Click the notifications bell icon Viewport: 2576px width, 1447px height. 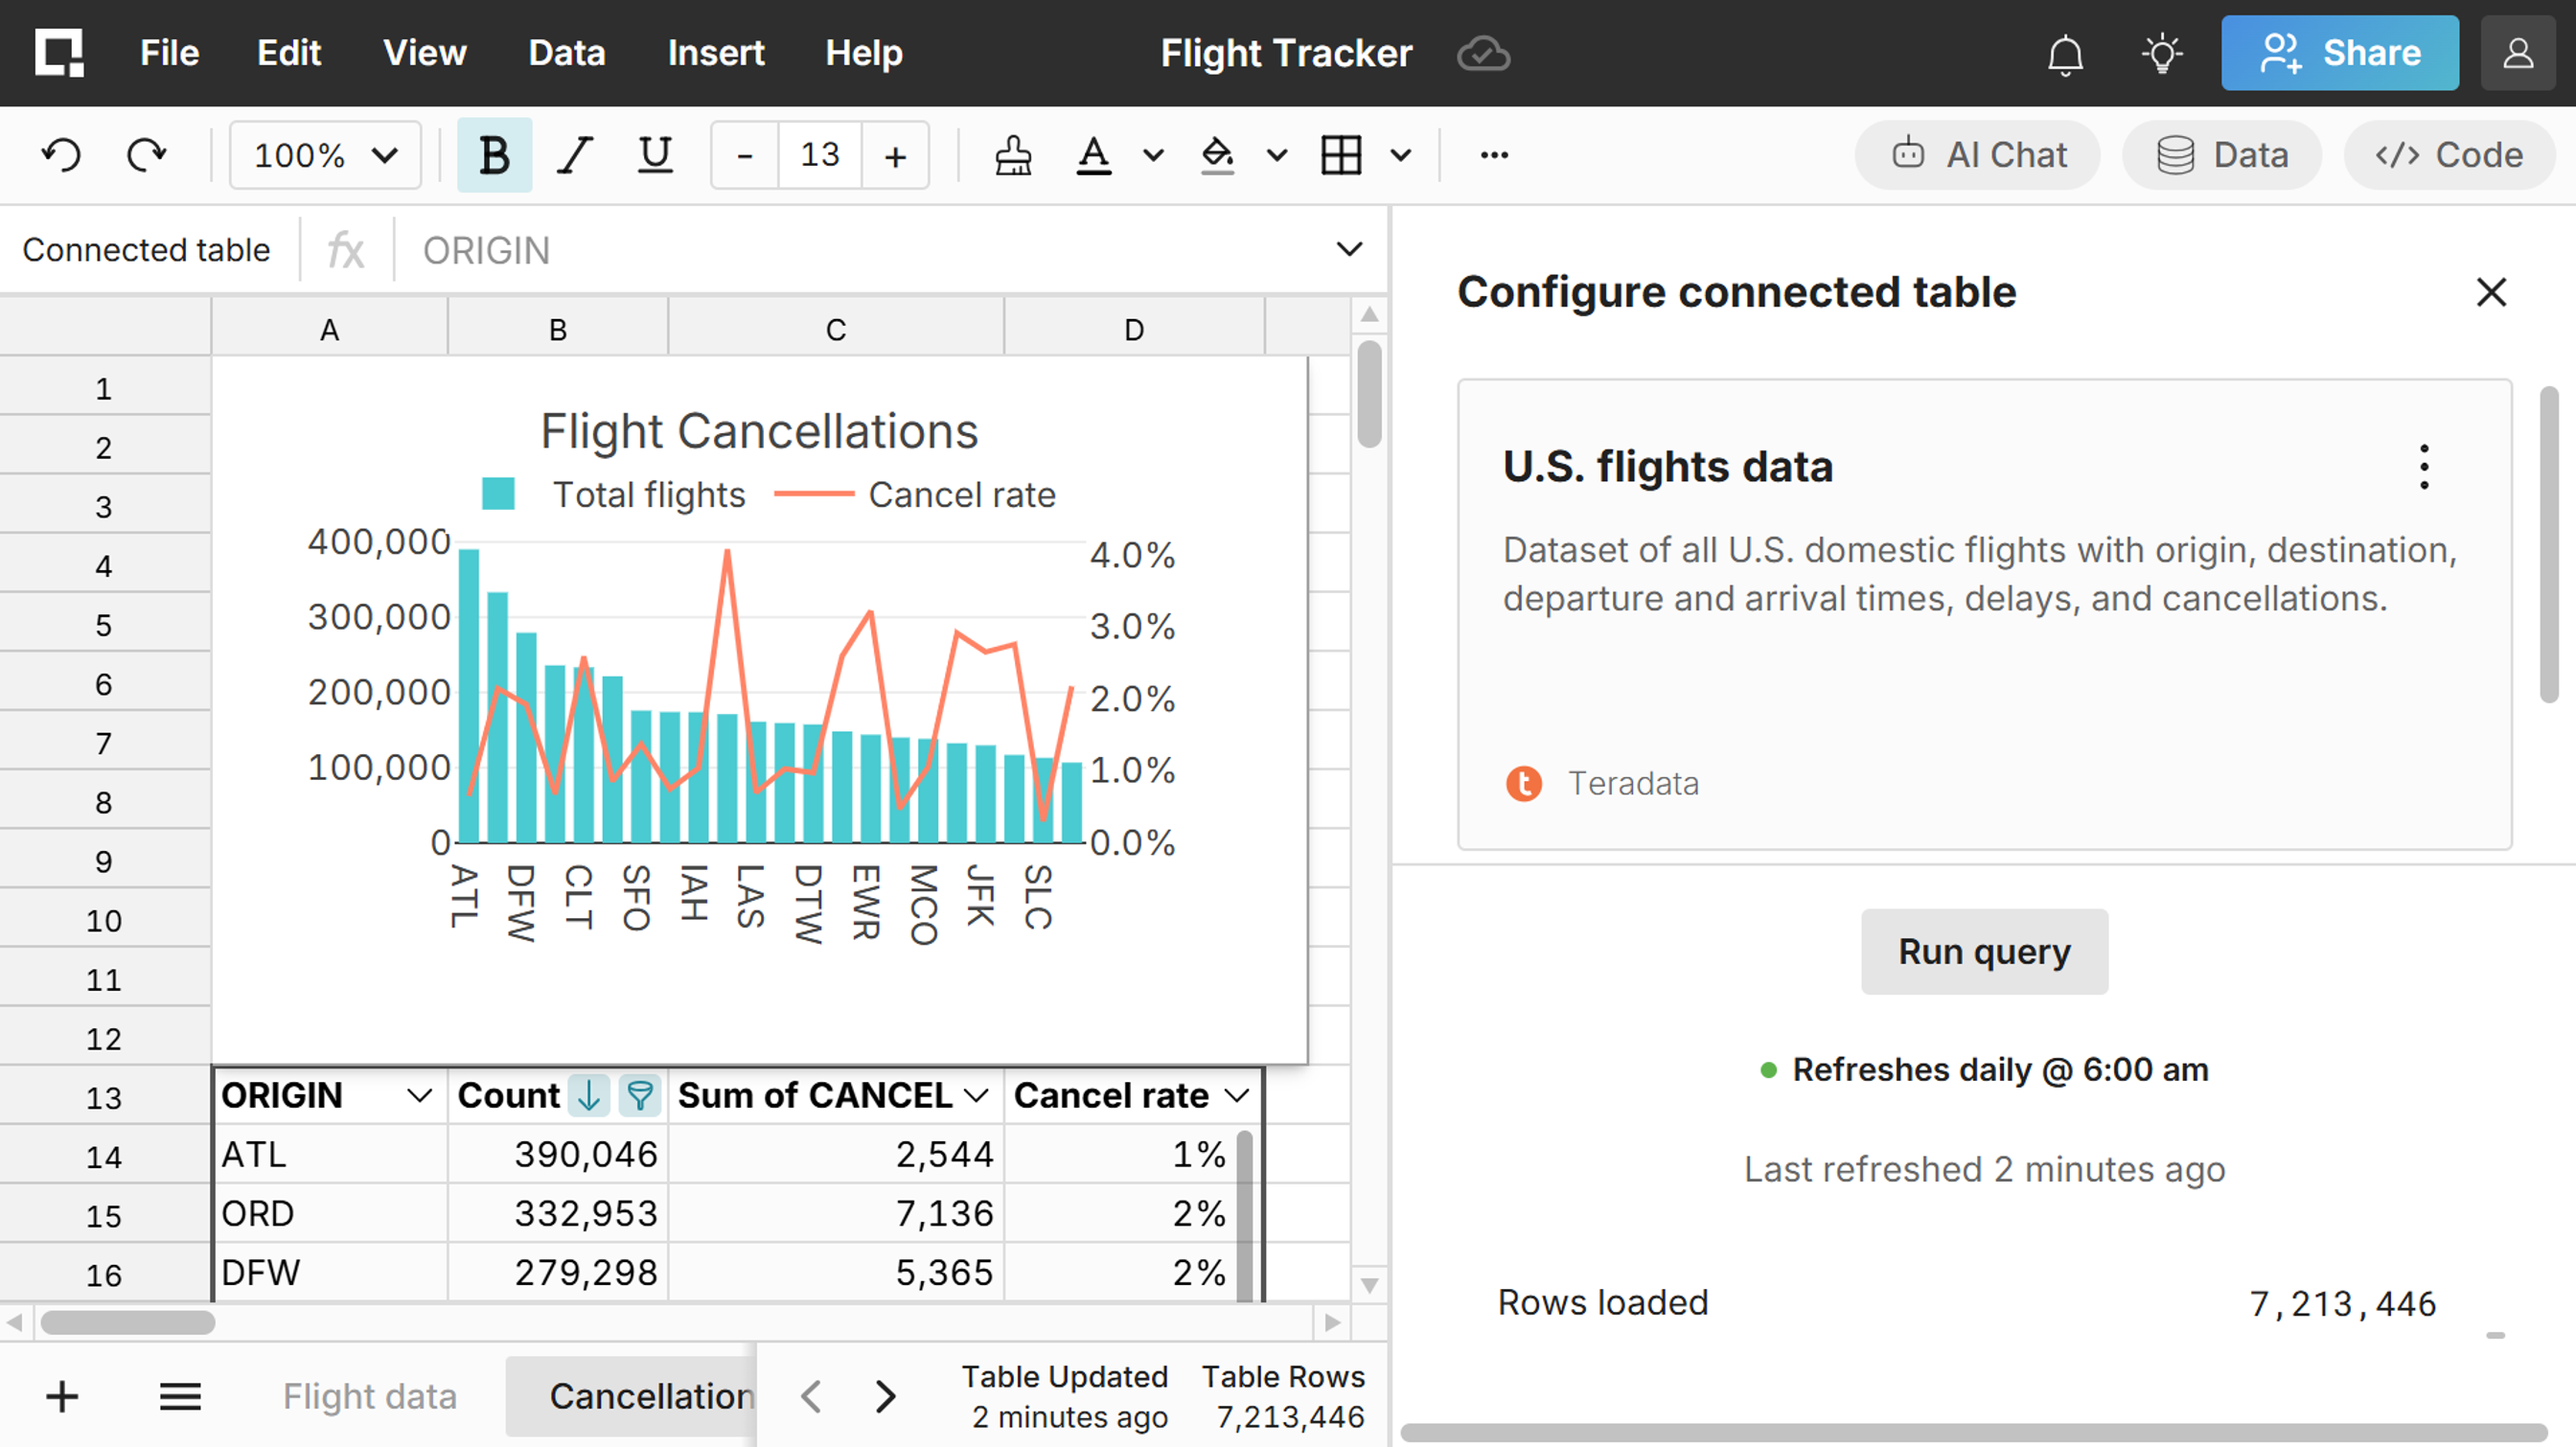2064,54
